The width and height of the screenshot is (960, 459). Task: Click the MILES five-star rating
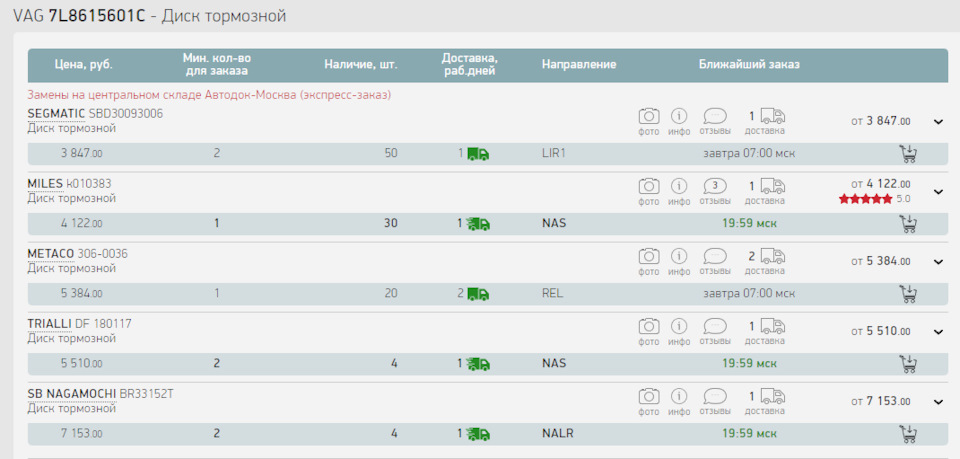866,199
